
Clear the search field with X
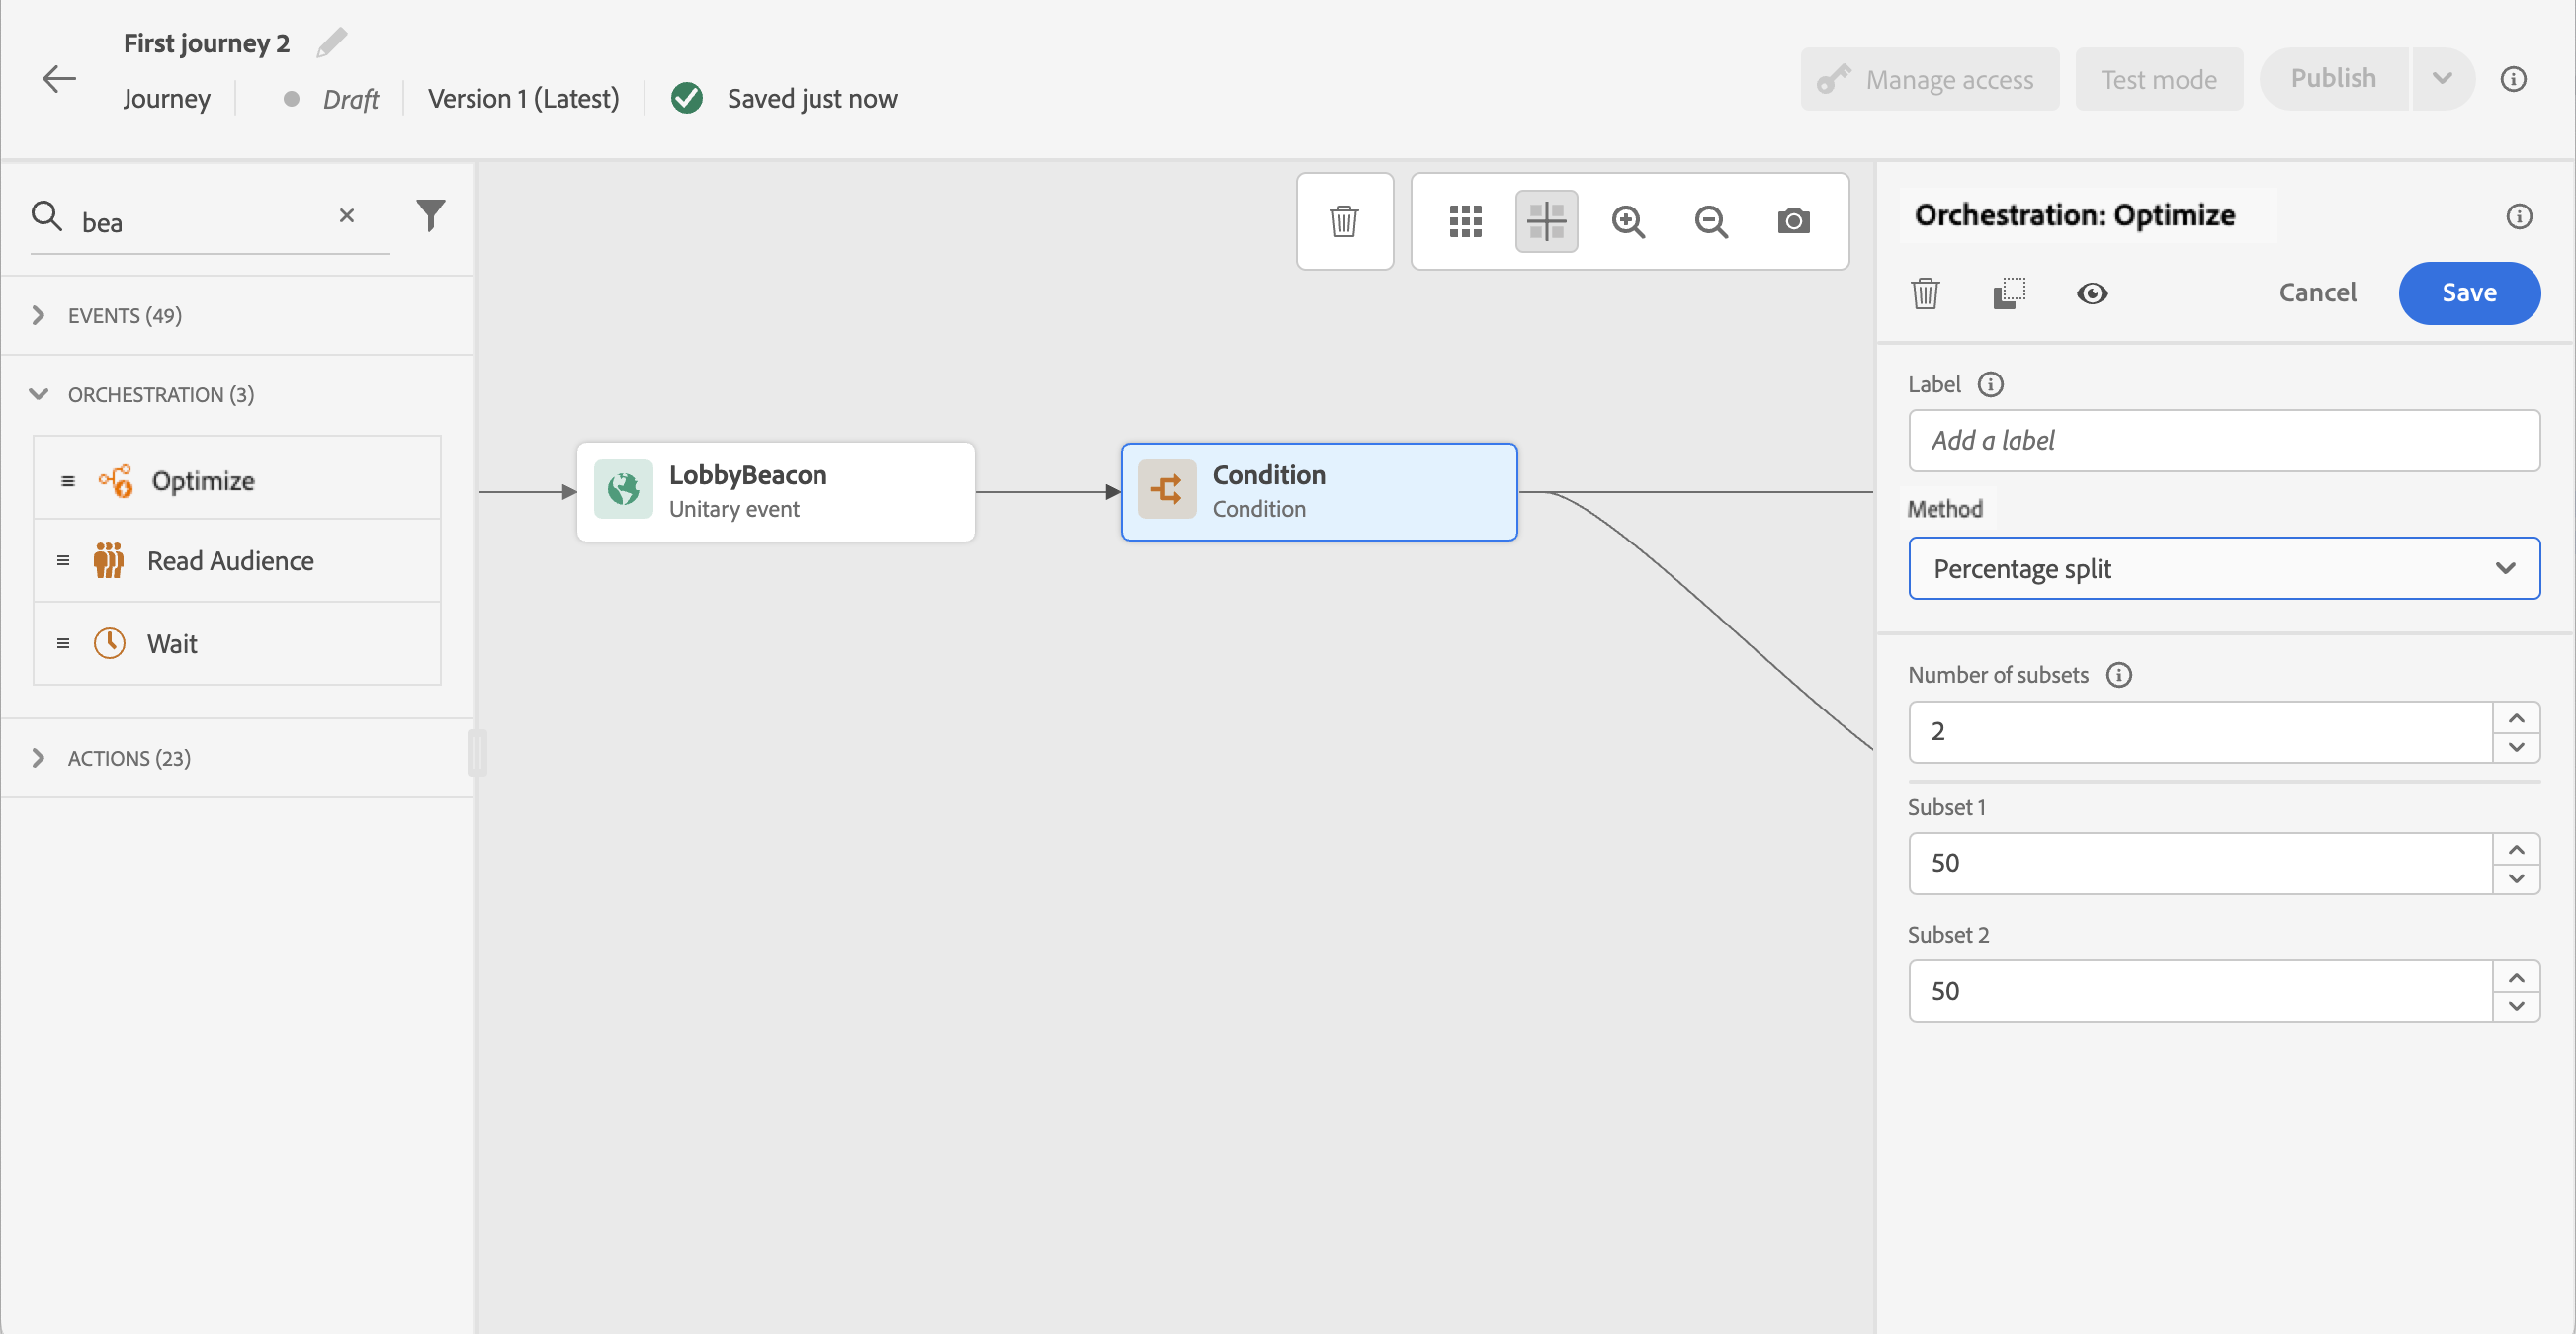pos(347,215)
